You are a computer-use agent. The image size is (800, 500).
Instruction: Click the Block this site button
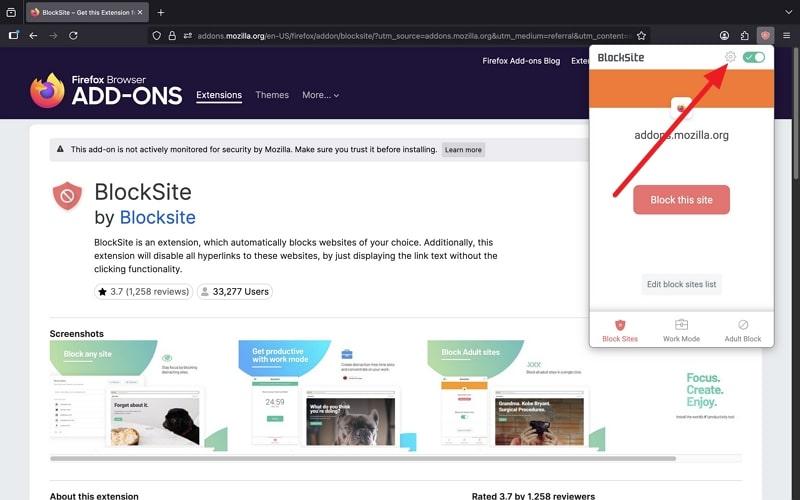(x=681, y=200)
